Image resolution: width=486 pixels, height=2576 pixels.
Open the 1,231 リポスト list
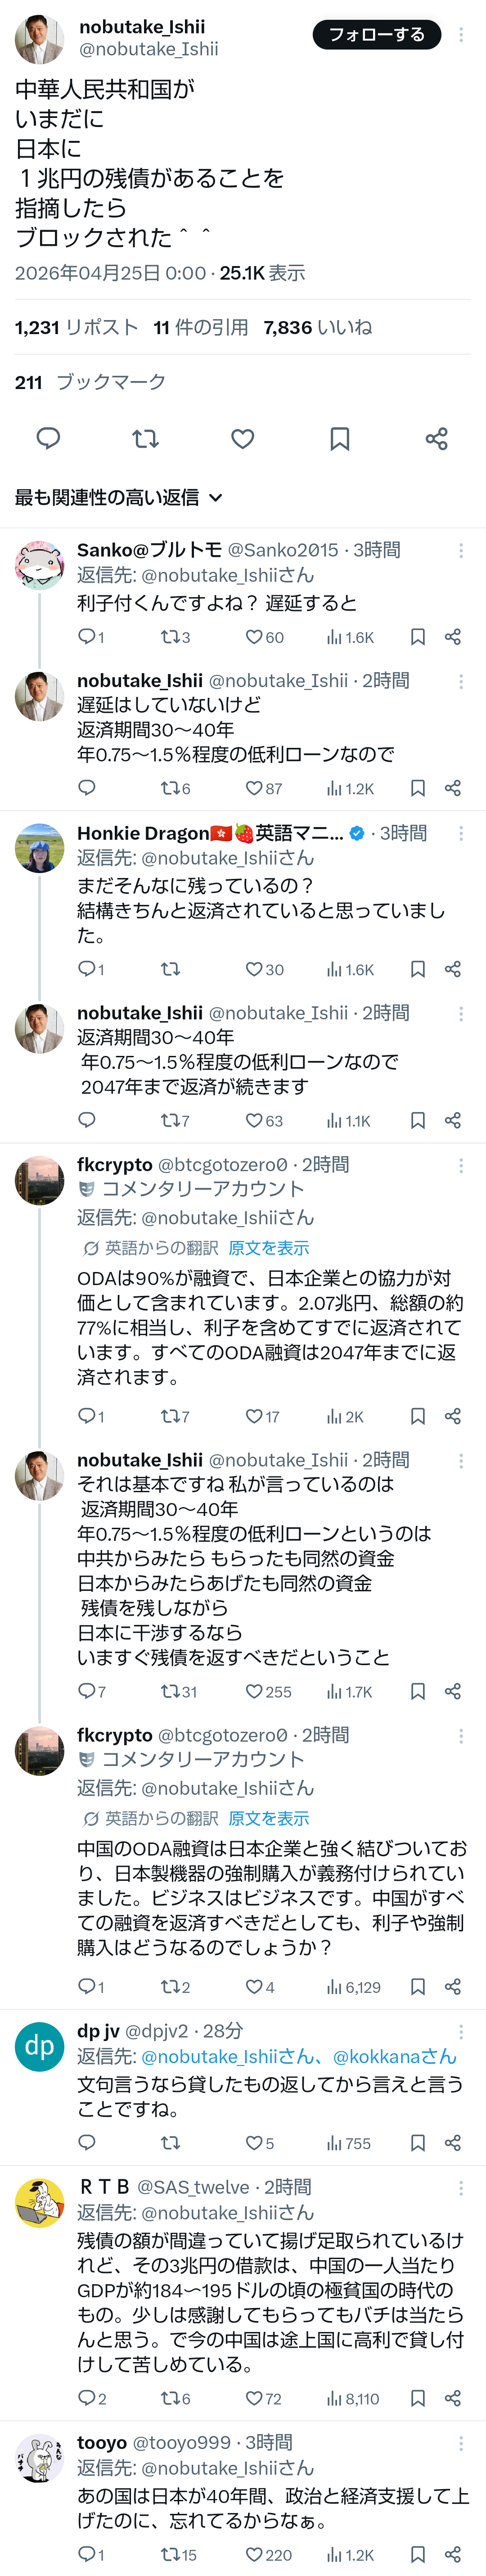76,327
